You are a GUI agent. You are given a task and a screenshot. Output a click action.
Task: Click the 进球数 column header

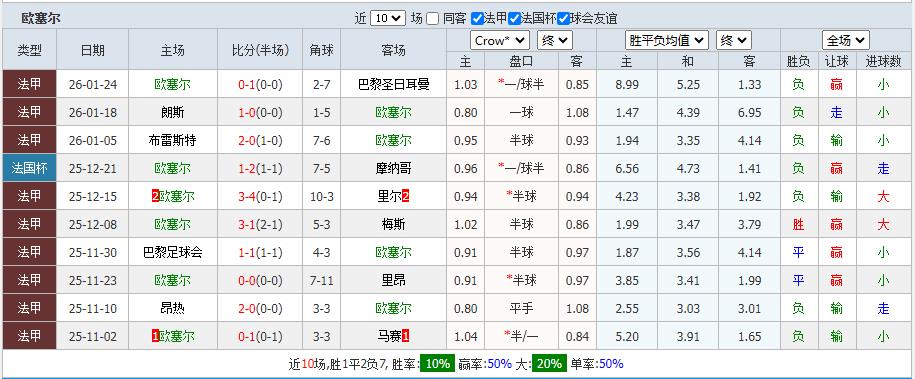(x=883, y=61)
